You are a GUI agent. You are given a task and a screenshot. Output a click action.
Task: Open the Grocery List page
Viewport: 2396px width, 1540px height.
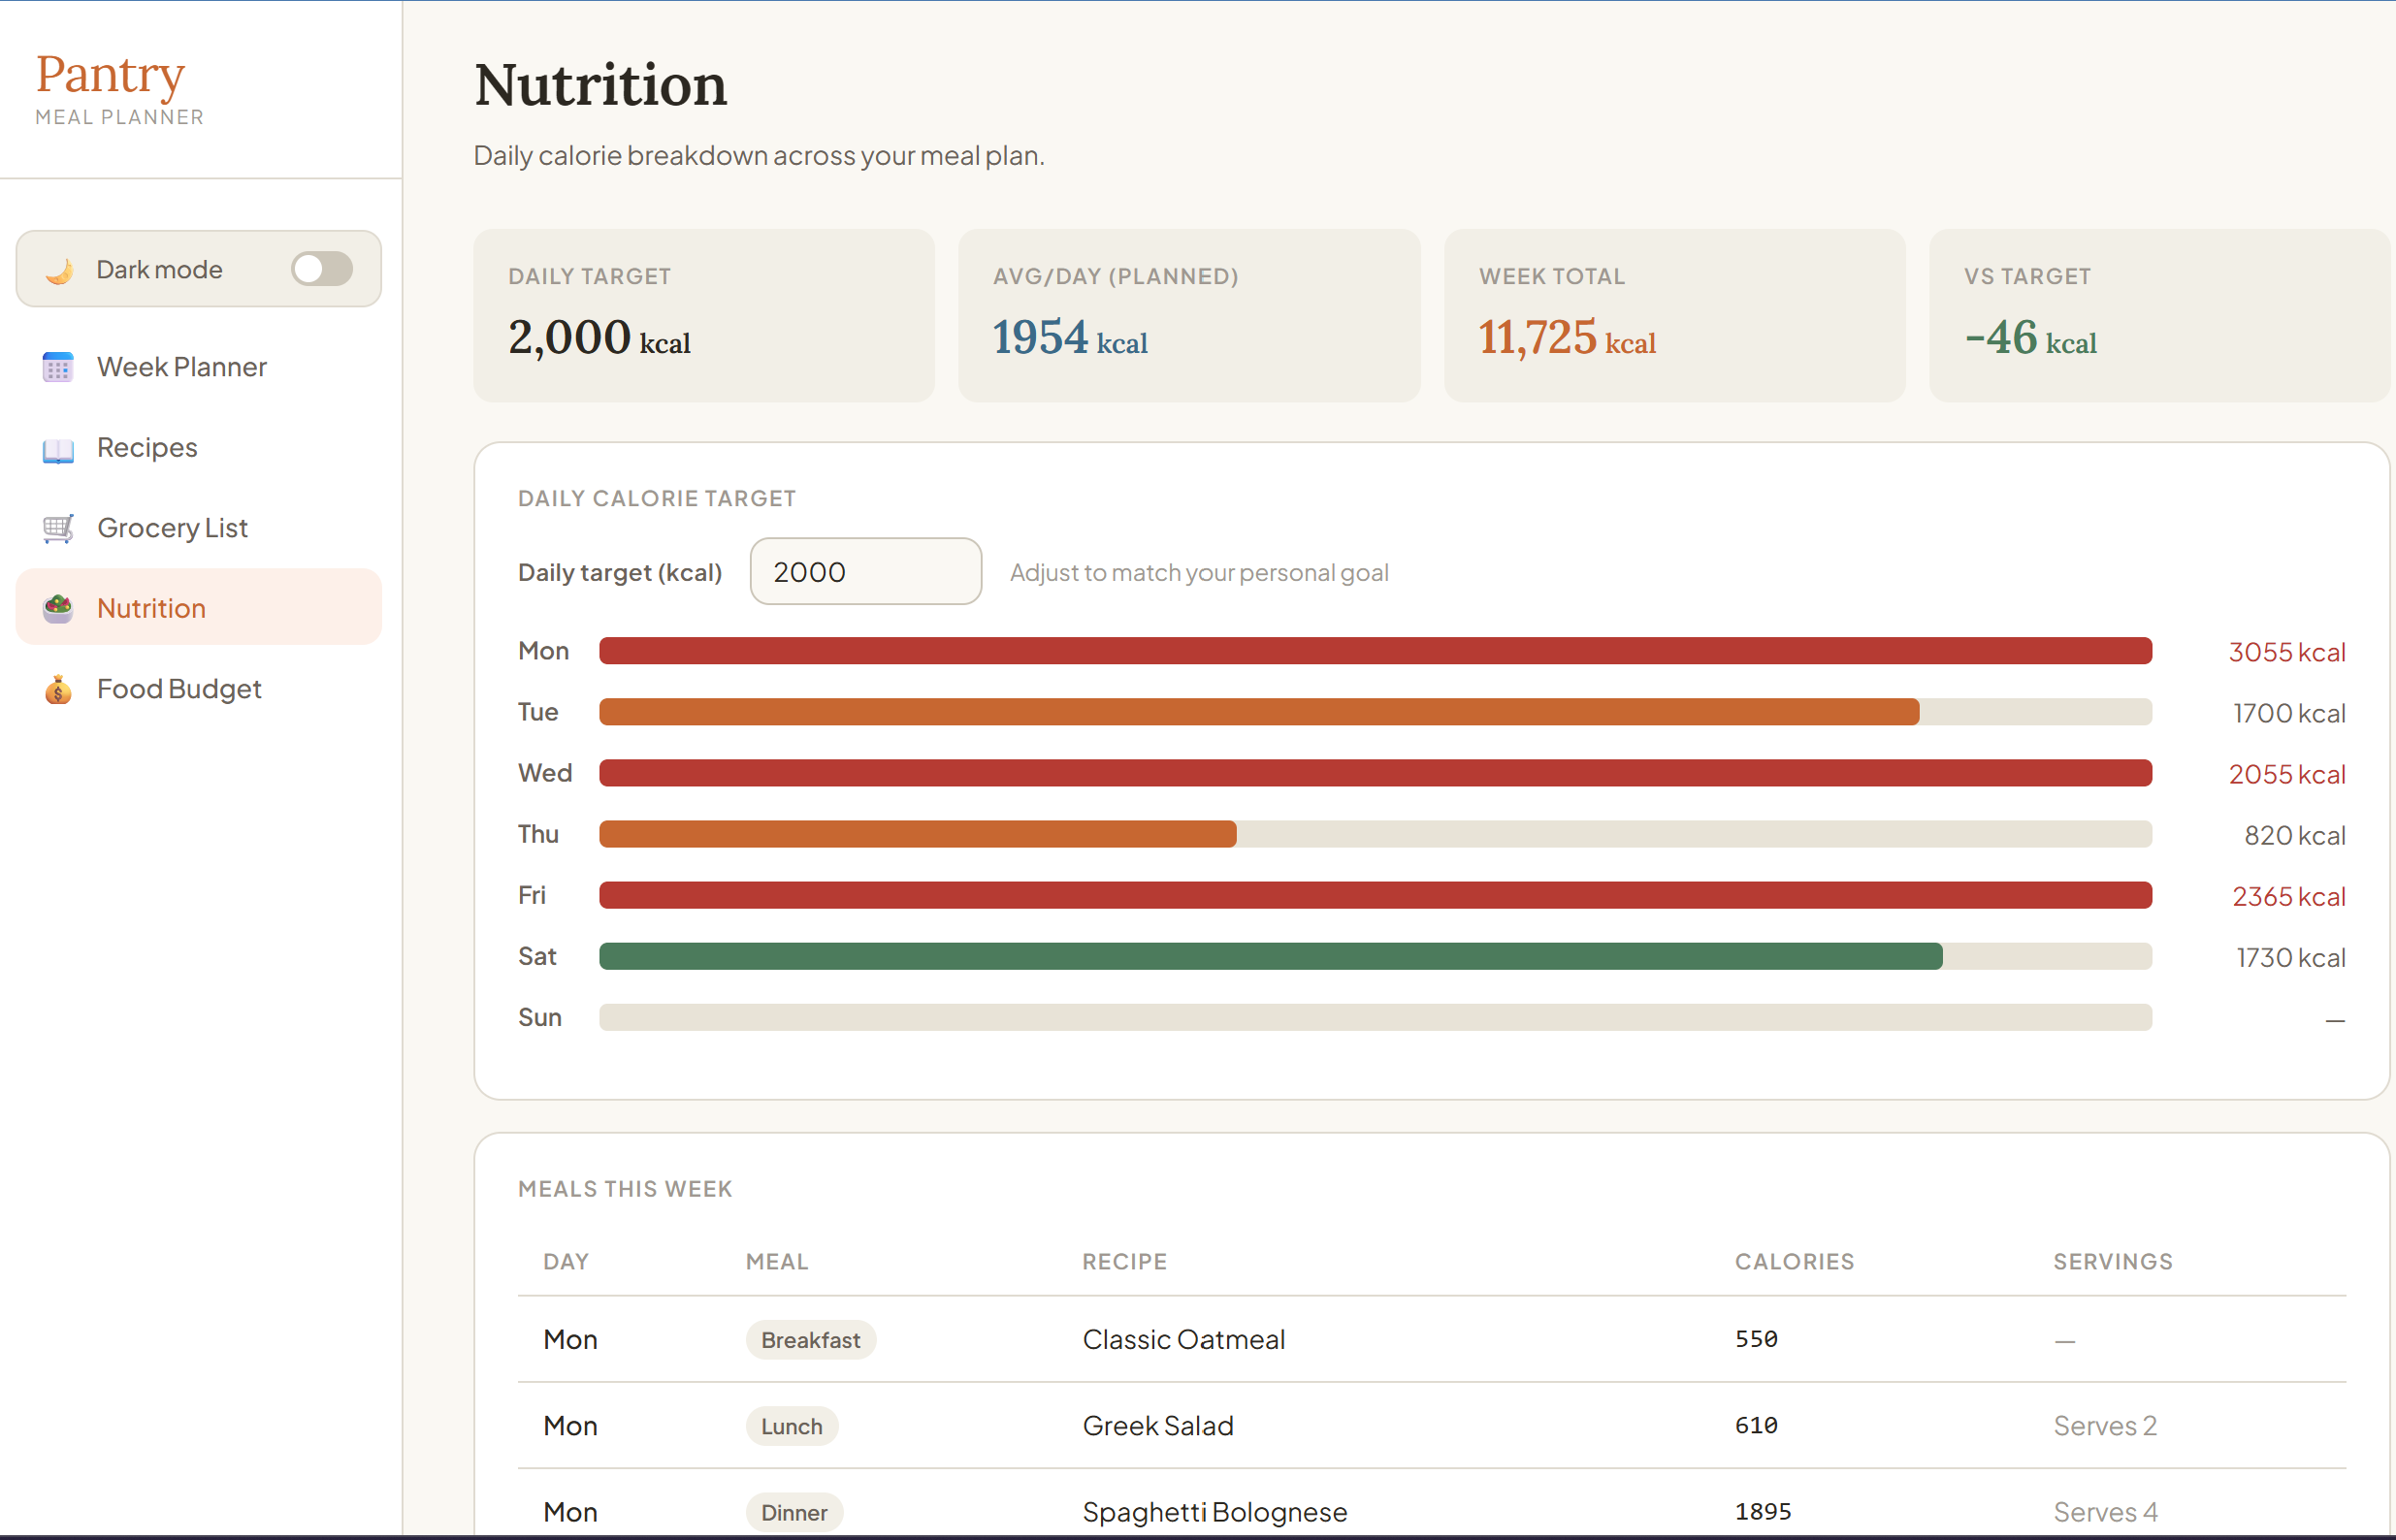point(172,528)
